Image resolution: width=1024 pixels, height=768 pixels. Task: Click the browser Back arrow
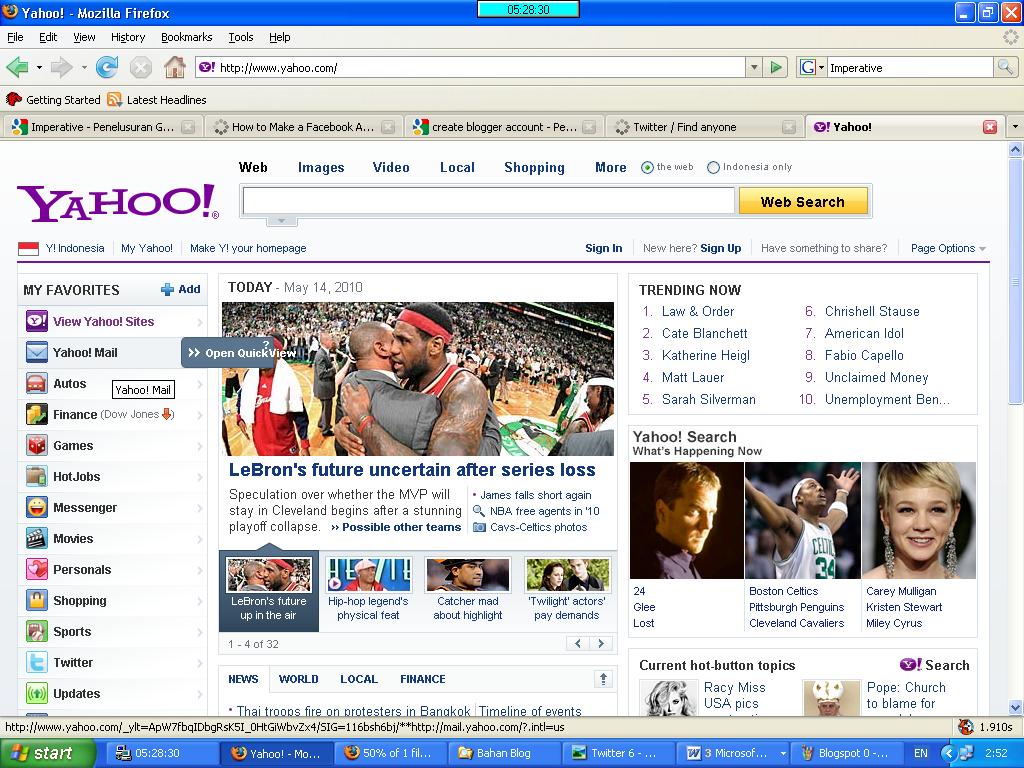coord(17,67)
